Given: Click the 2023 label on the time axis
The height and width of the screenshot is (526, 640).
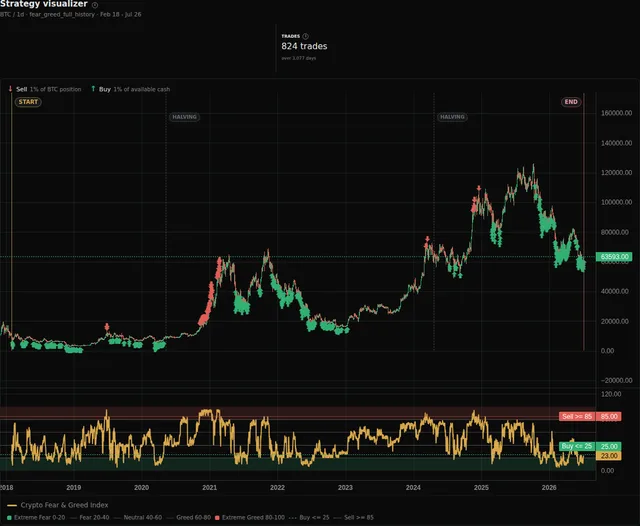Looking at the screenshot, I should [345, 487].
